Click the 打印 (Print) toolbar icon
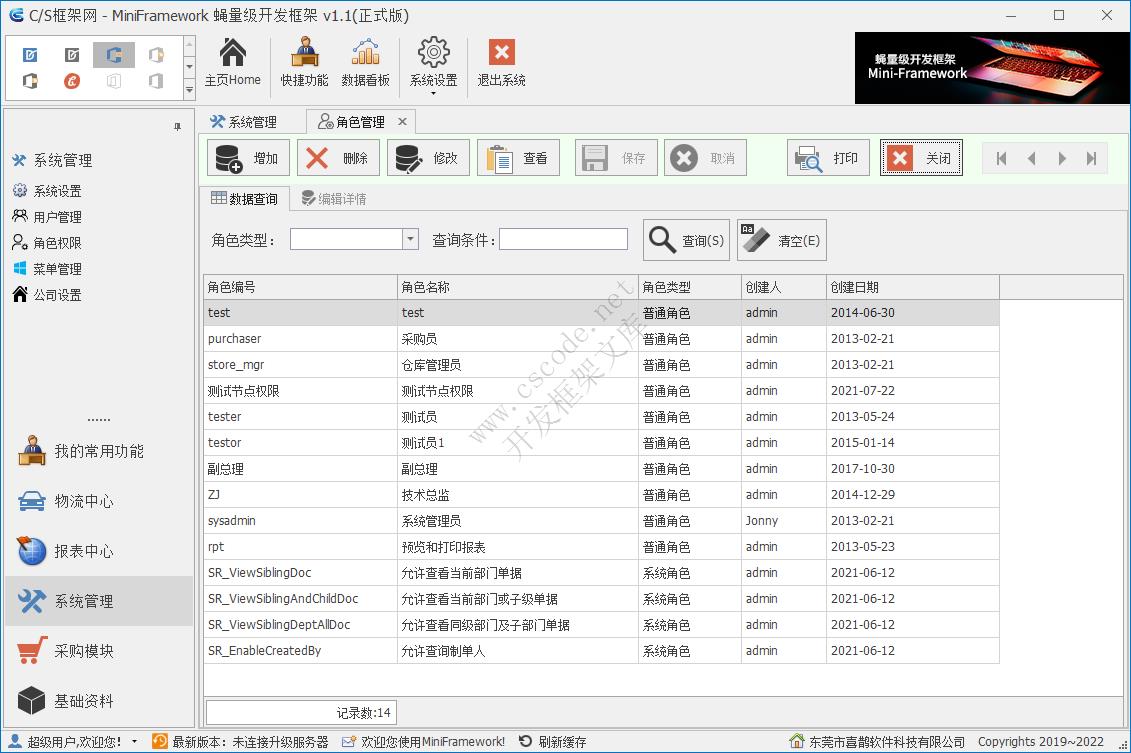The height and width of the screenshot is (753, 1131). coord(828,157)
